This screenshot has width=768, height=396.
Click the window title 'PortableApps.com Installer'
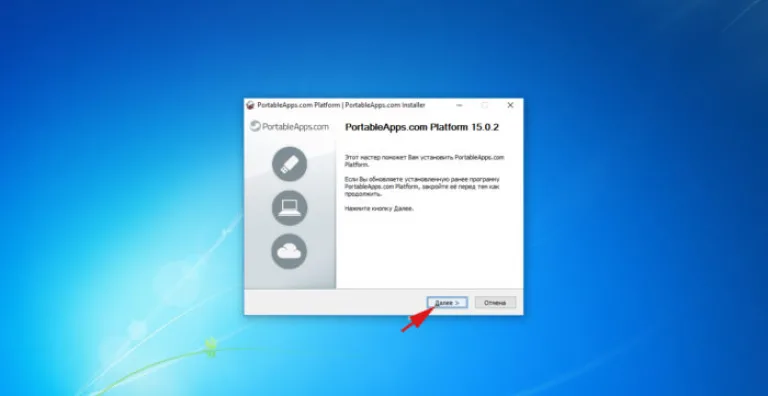point(385,105)
